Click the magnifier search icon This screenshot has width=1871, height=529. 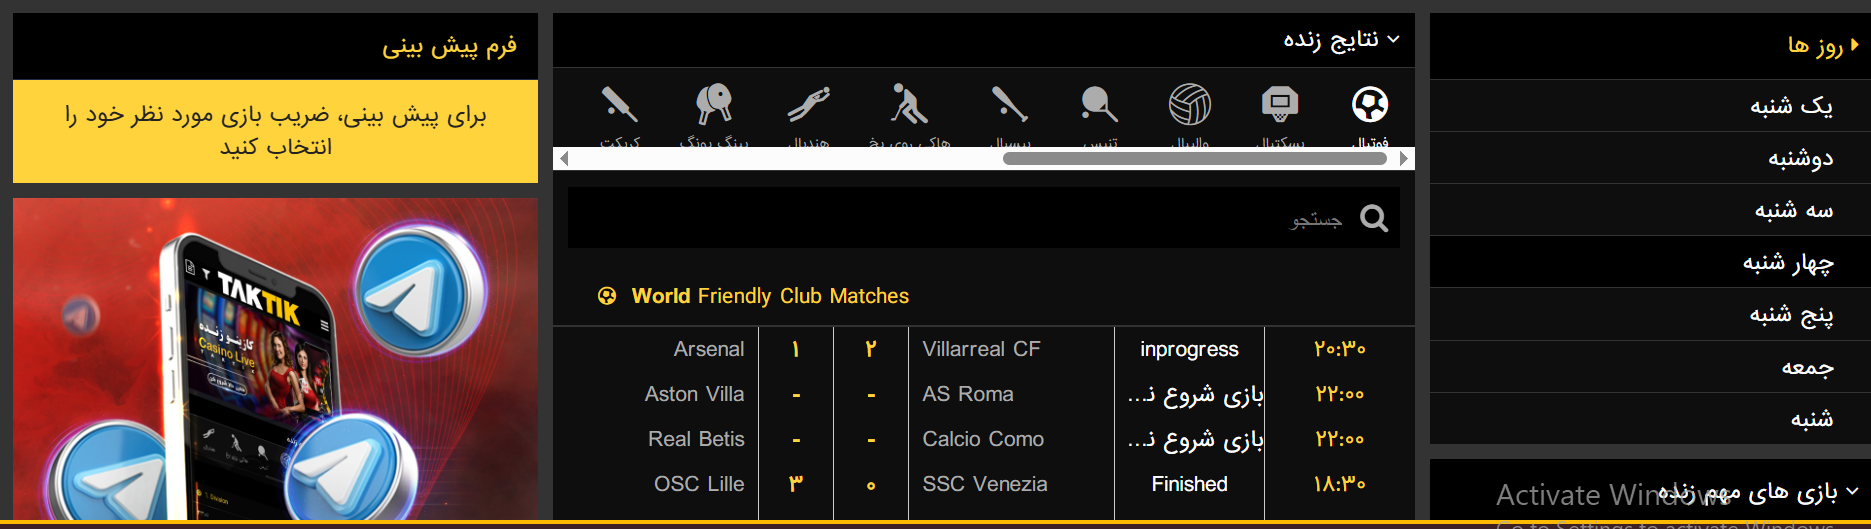click(1374, 218)
